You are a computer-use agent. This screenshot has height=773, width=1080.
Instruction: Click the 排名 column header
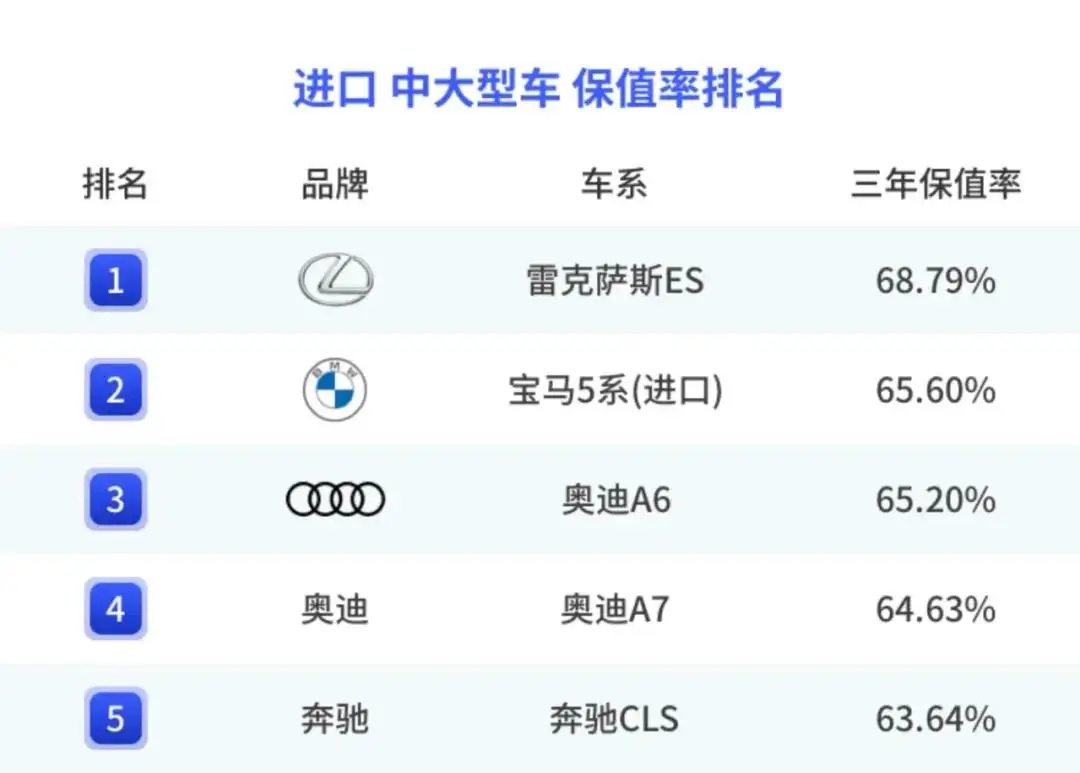click(x=115, y=184)
